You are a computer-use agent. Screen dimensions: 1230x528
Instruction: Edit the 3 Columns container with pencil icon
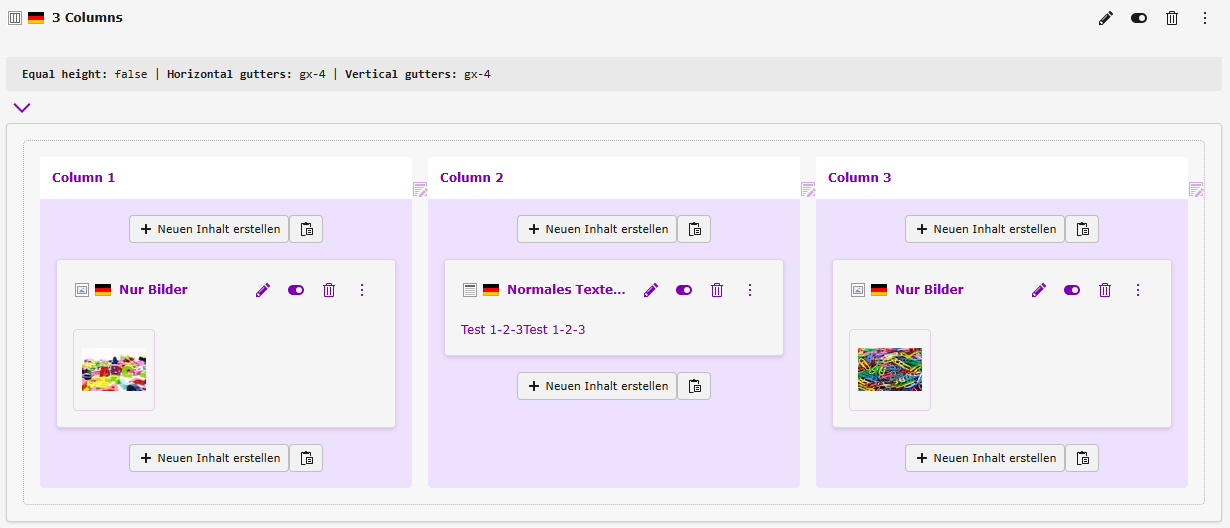(1105, 18)
